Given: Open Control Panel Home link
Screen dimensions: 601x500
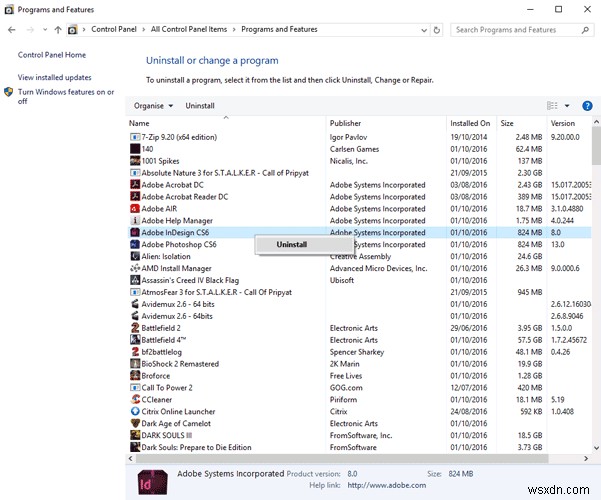Looking at the screenshot, I should 52,55.
